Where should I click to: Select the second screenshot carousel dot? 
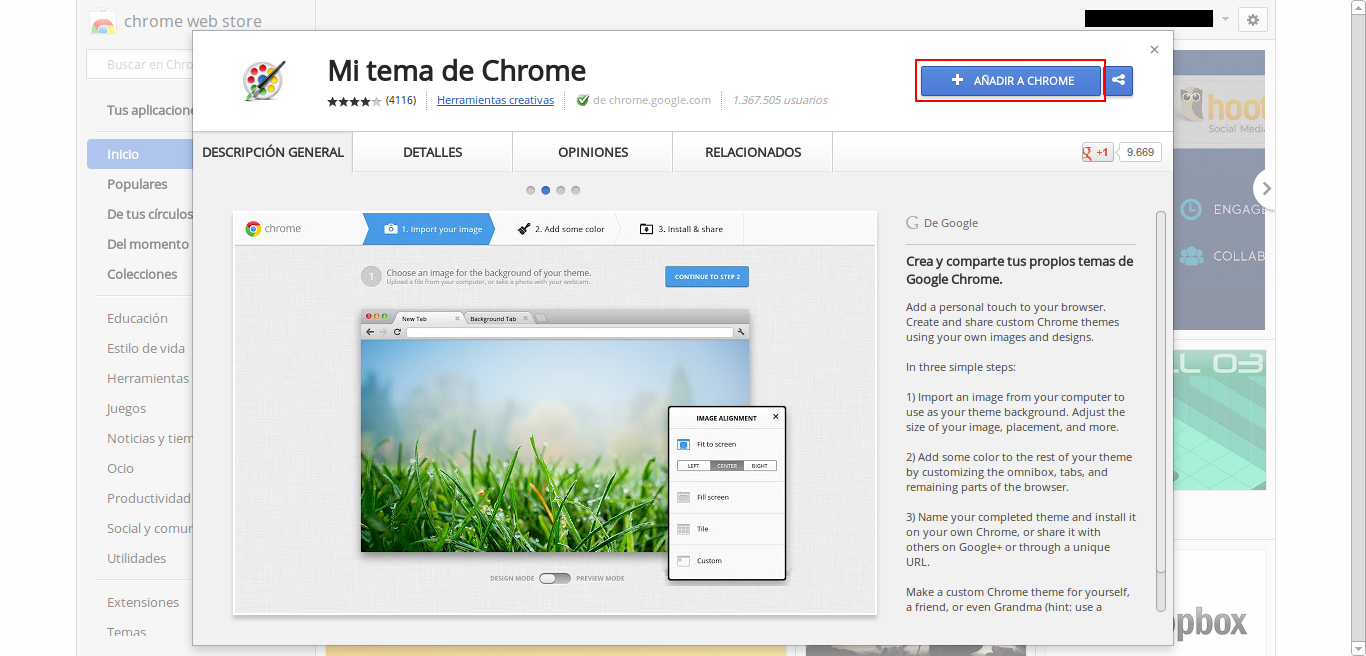click(546, 190)
